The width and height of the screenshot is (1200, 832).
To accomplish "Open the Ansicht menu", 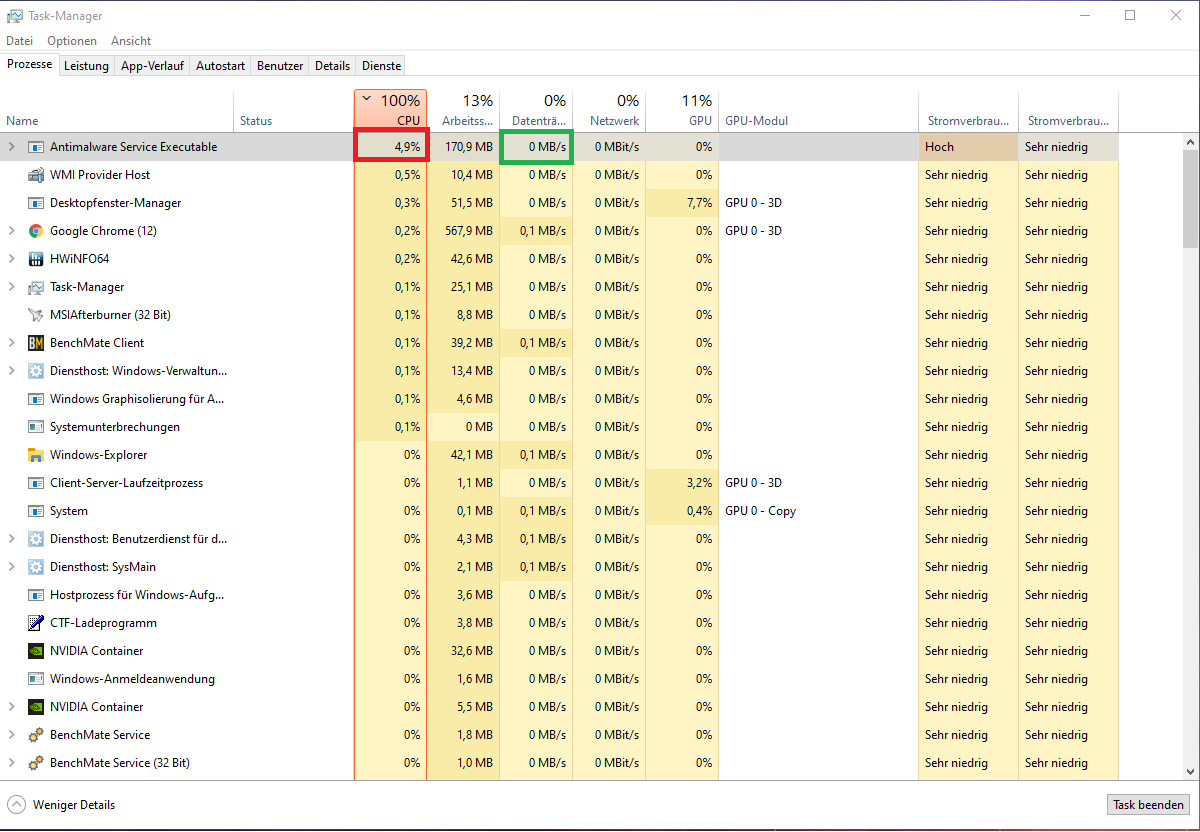I will (x=131, y=41).
